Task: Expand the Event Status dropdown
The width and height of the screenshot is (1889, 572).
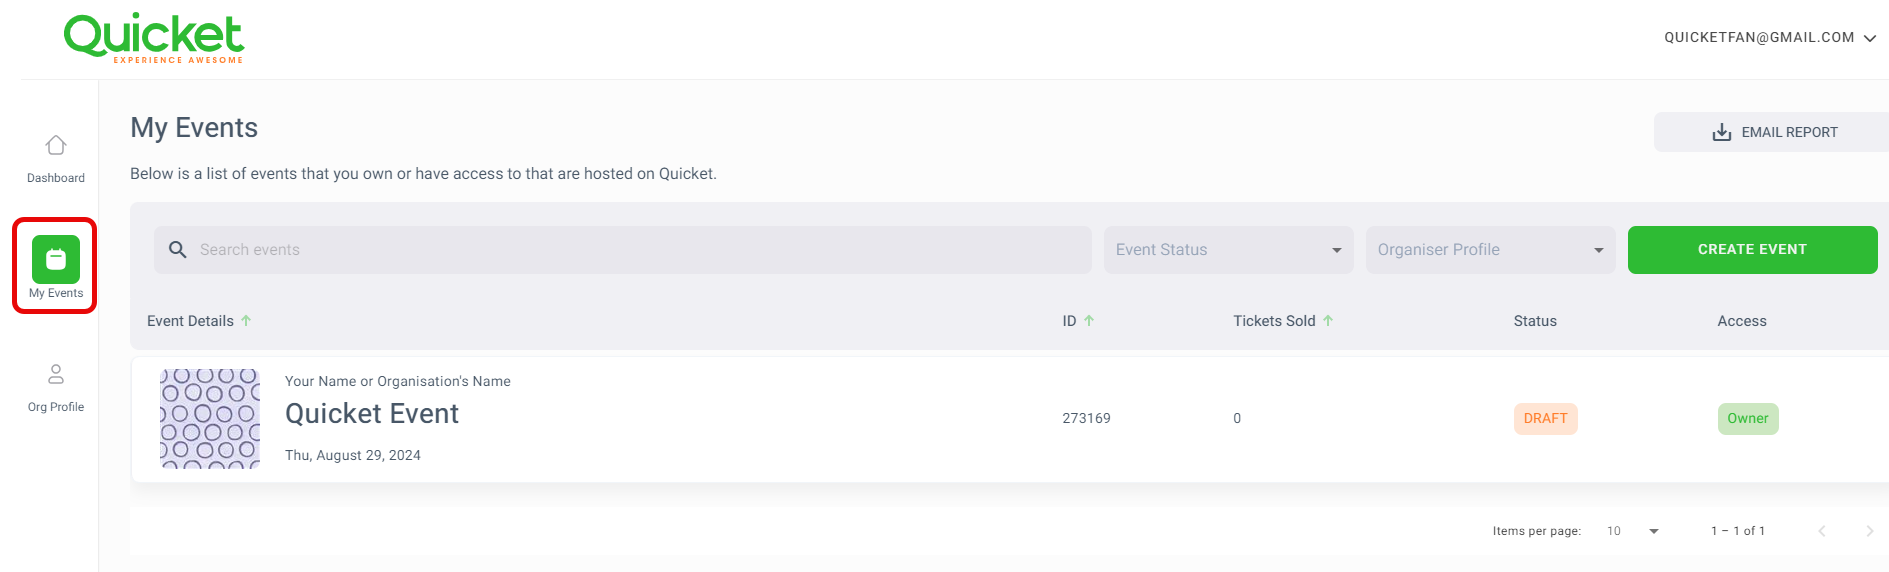Action: click(1228, 250)
